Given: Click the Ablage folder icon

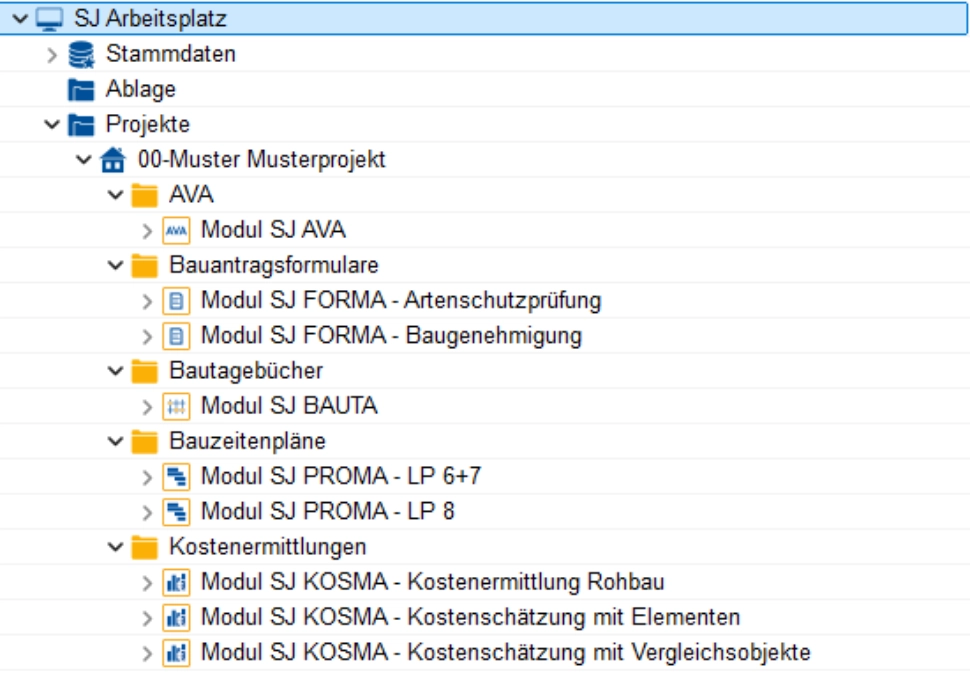Looking at the screenshot, I should click(x=81, y=90).
